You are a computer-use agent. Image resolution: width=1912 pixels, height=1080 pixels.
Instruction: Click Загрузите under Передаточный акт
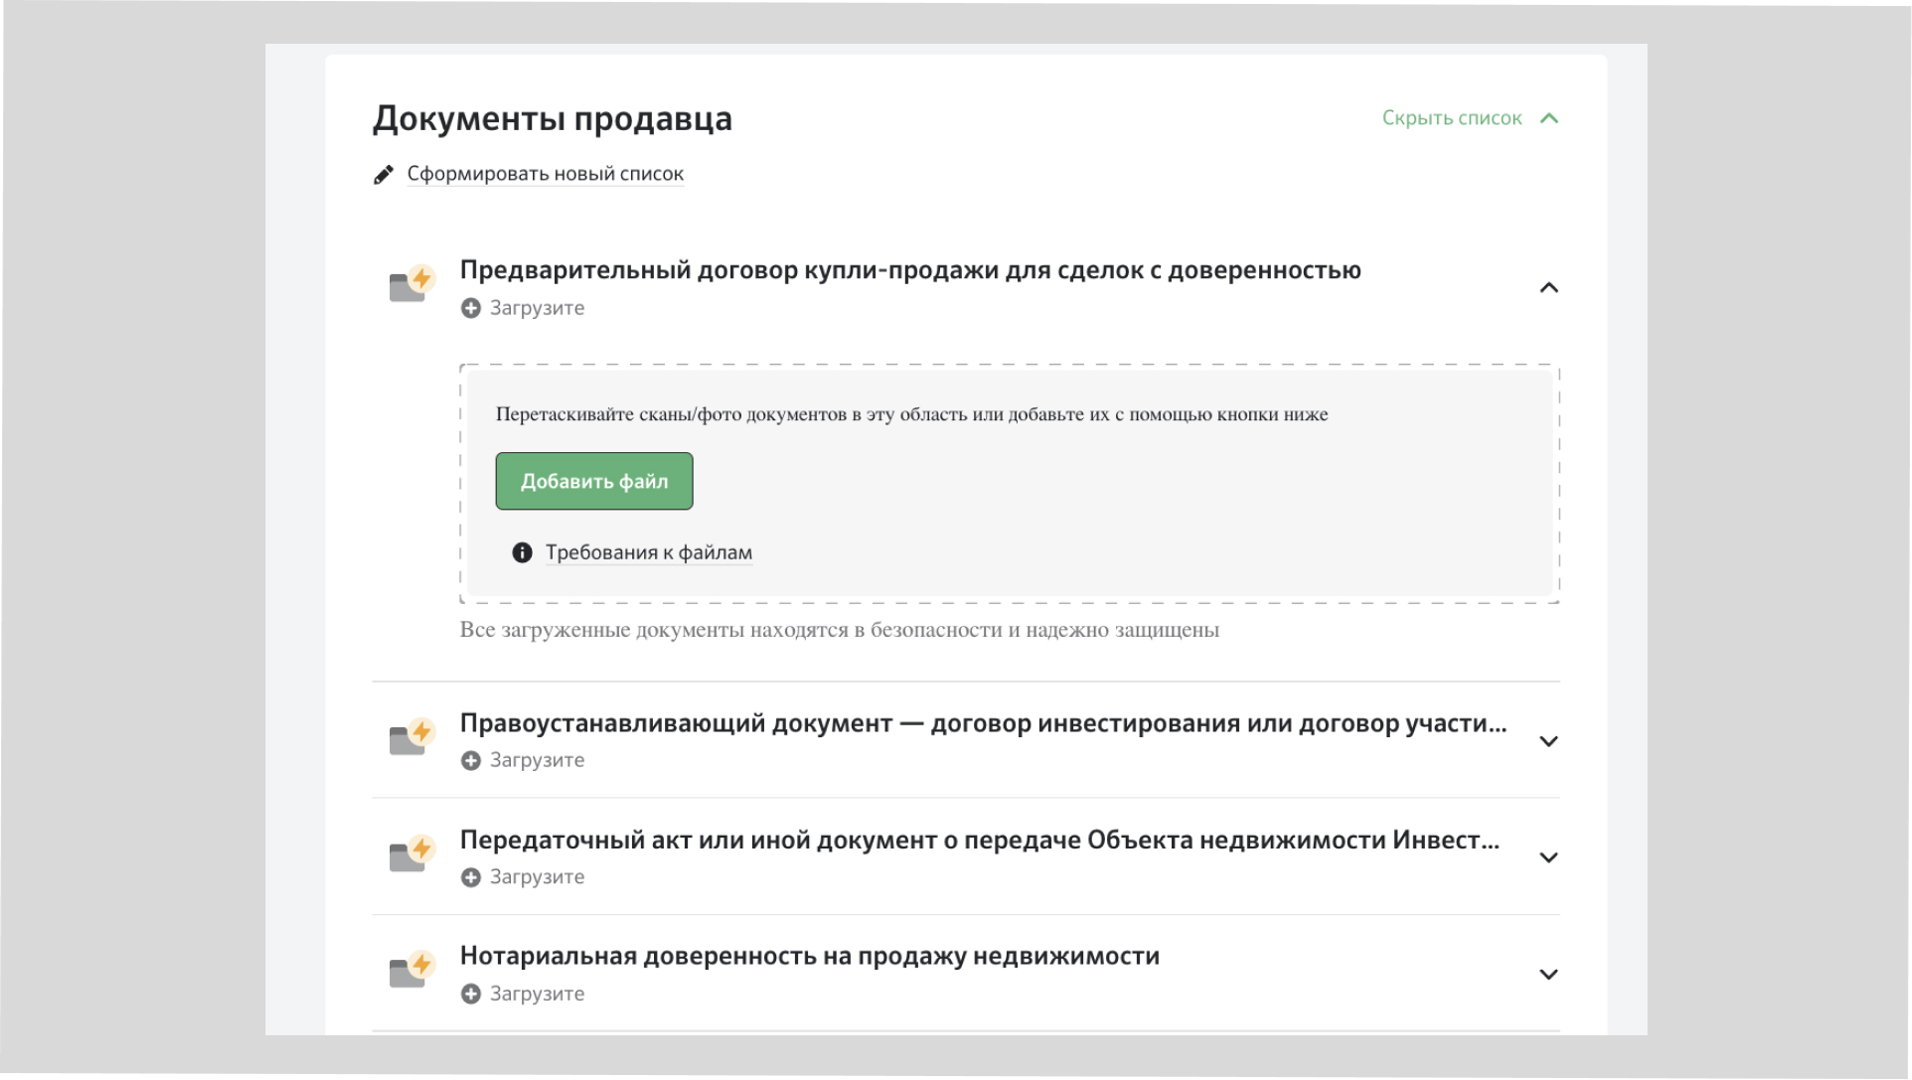(x=537, y=877)
